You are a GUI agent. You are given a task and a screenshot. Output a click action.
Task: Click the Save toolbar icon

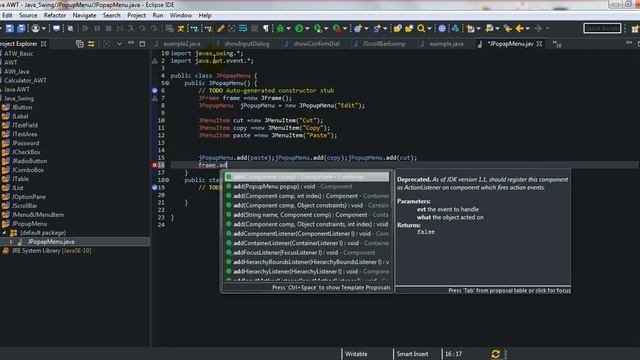click(9, 29)
